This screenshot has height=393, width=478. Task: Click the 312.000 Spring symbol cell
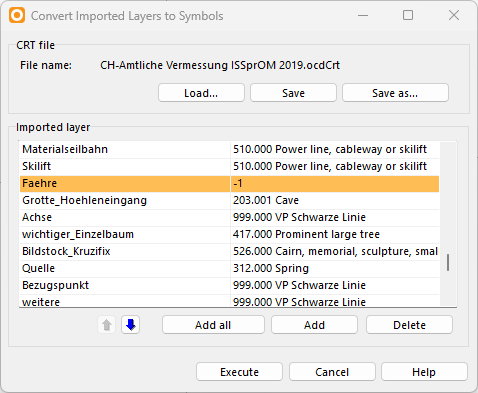point(335,268)
